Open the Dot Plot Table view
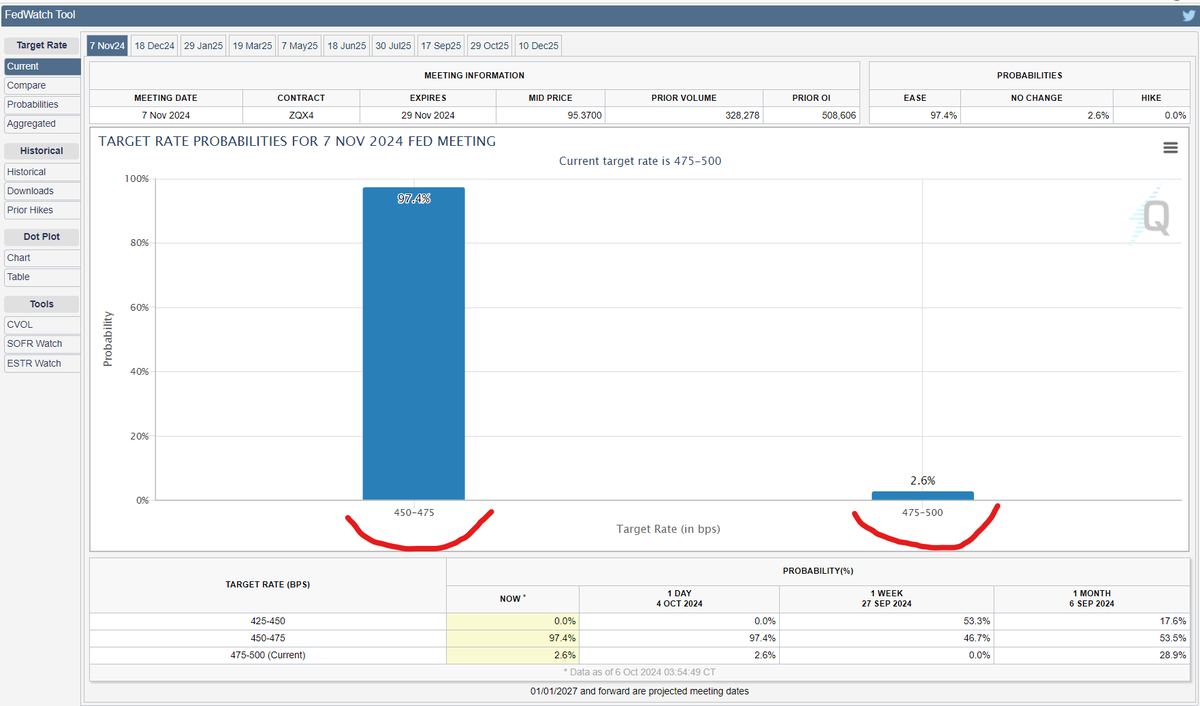 tap(42, 276)
